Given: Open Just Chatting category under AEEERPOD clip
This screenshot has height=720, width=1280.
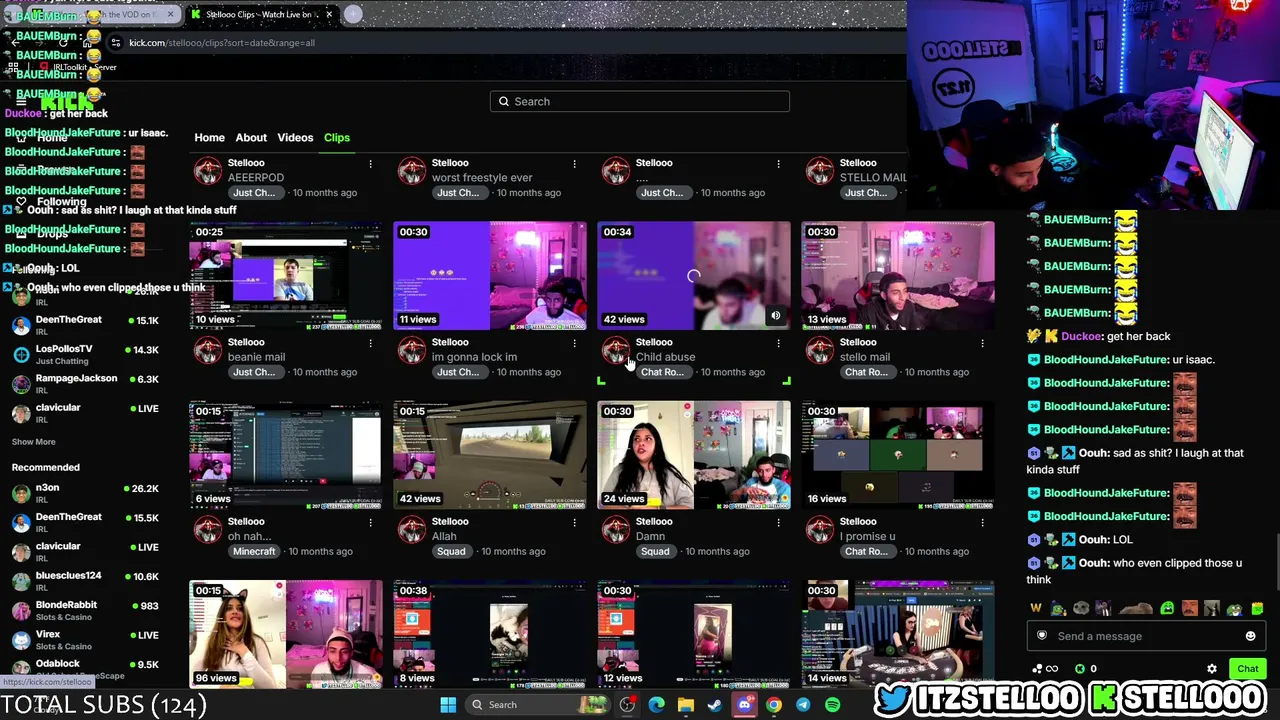Looking at the screenshot, I should pyautogui.click(x=254, y=192).
